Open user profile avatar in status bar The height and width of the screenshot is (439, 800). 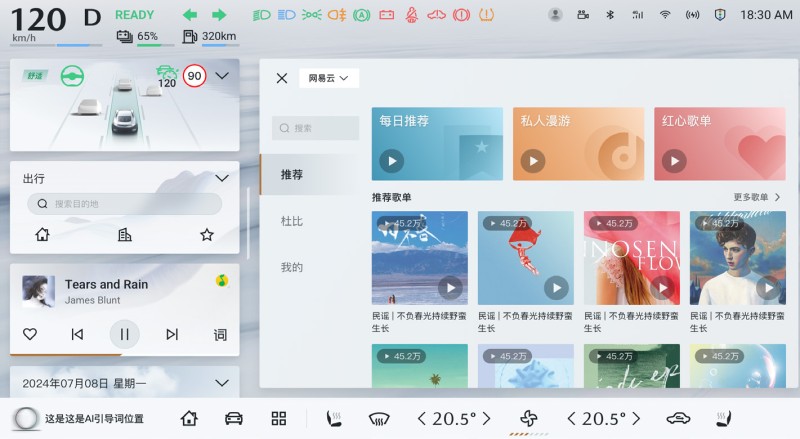coord(555,15)
